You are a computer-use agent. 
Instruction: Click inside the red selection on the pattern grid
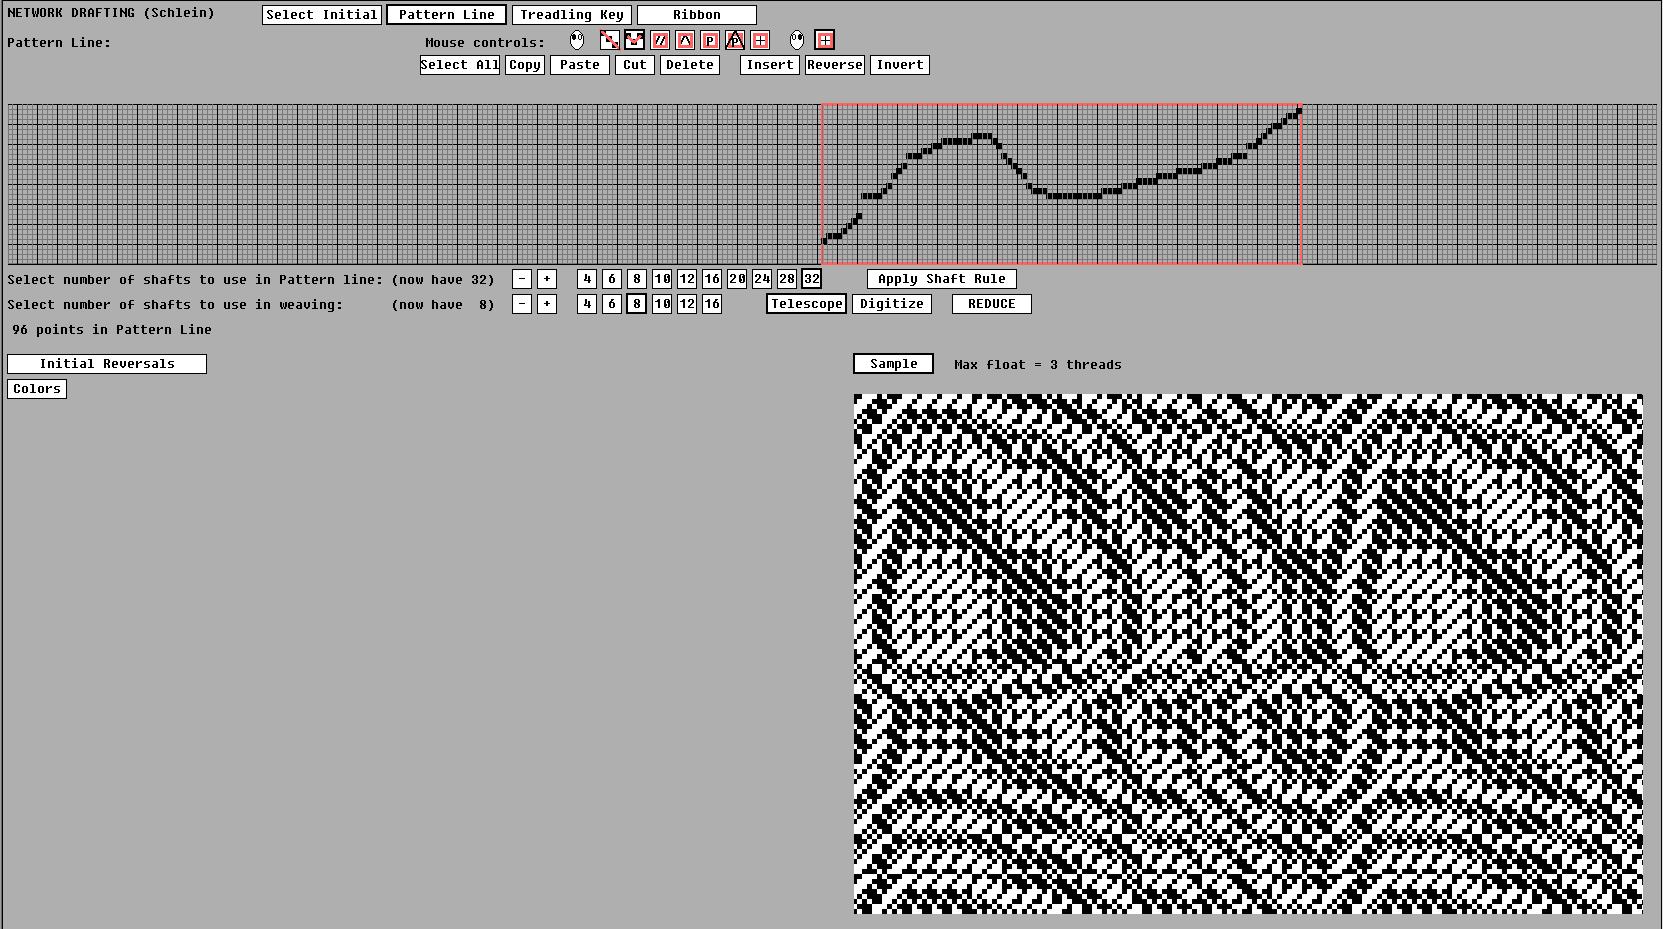coord(1060,185)
